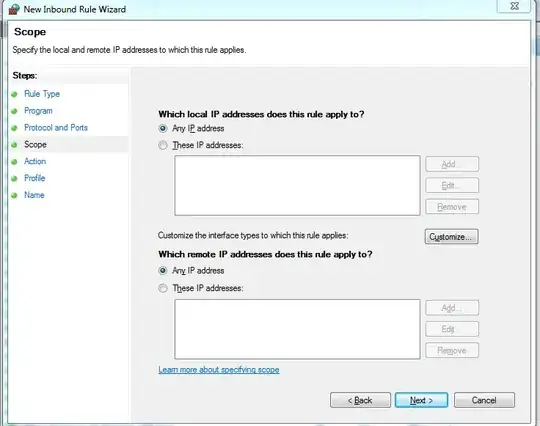The image size is (540, 426).
Task: Go to the Profile step
Action: coord(34,178)
